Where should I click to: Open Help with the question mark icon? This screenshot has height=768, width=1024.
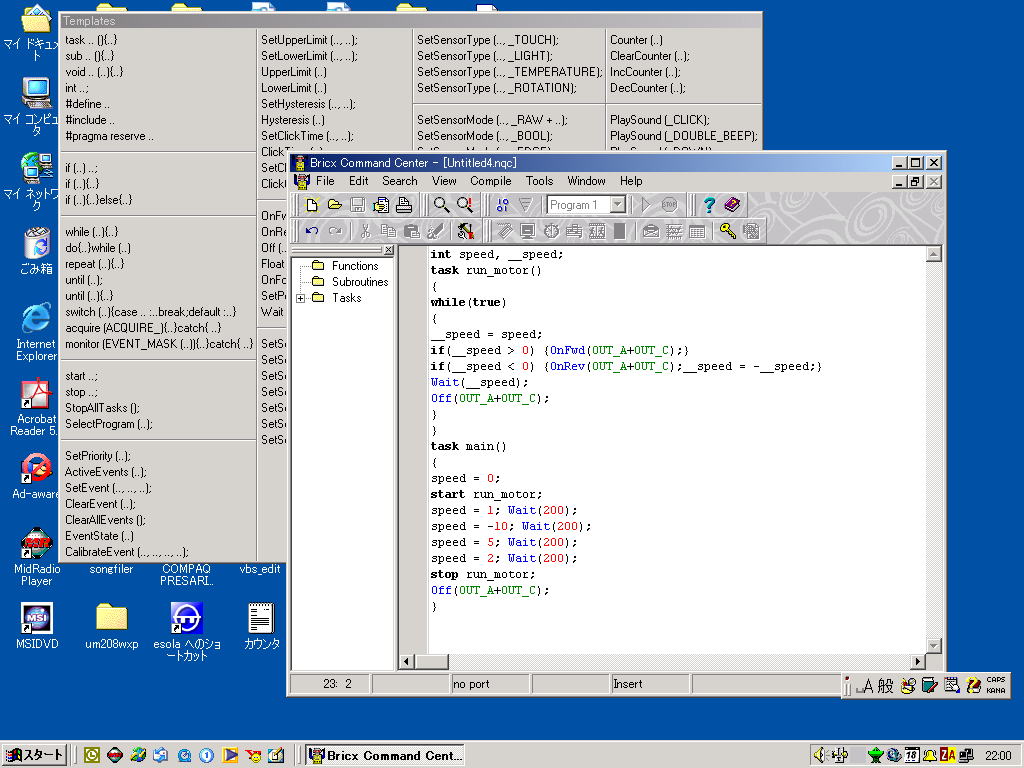709,205
